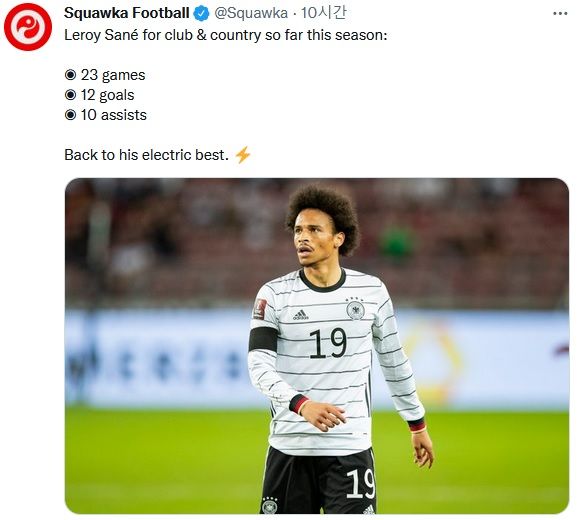The height and width of the screenshot is (520, 577).
Task: Open the tweet timestamp link
Action: [x=323, y=13]
